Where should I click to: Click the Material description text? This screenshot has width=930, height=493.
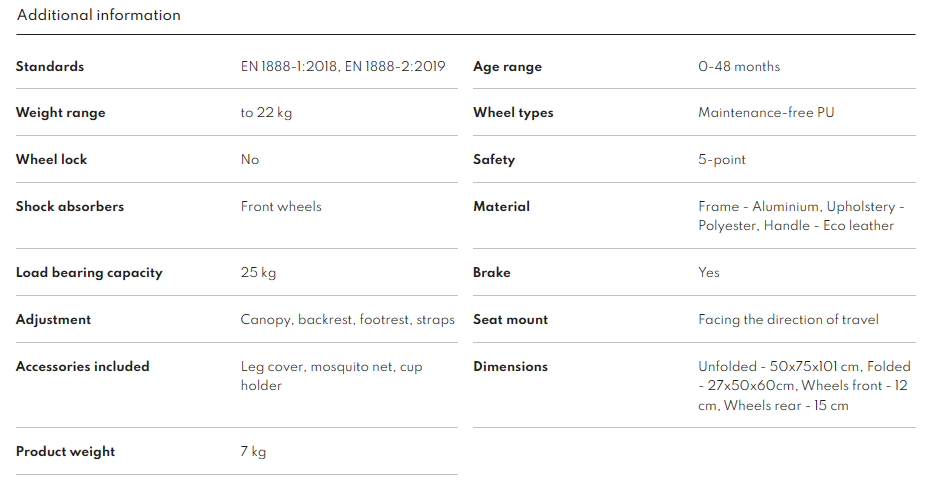click(x=800, y=216)
